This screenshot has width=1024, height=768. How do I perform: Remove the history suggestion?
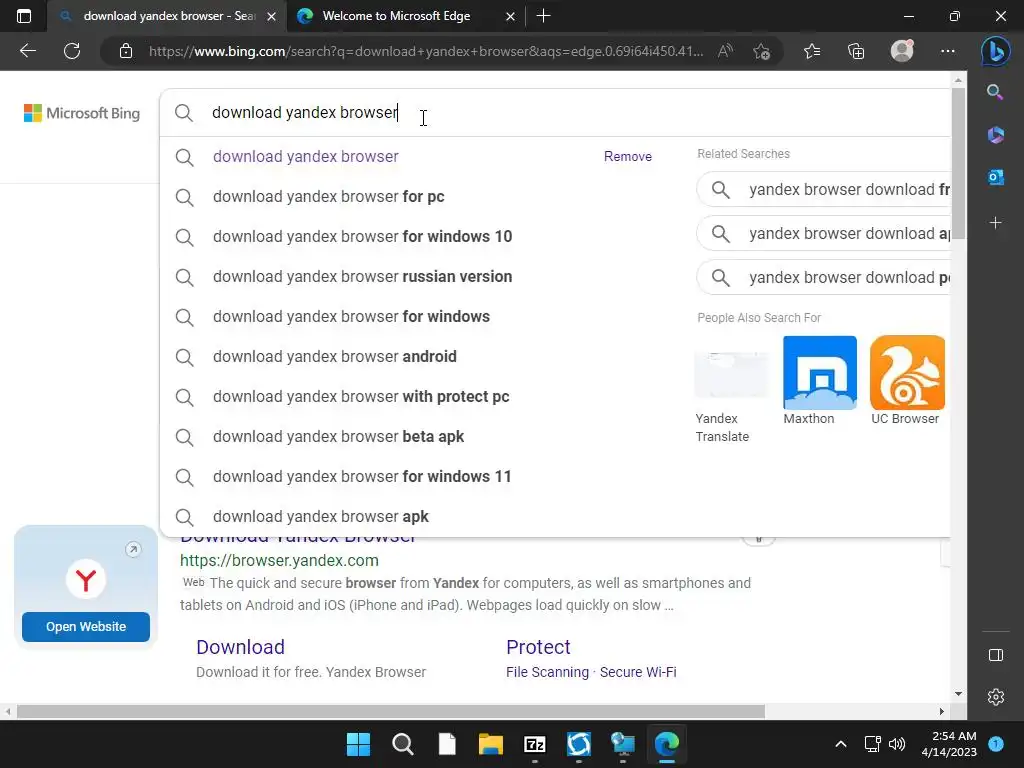(628, 157)
